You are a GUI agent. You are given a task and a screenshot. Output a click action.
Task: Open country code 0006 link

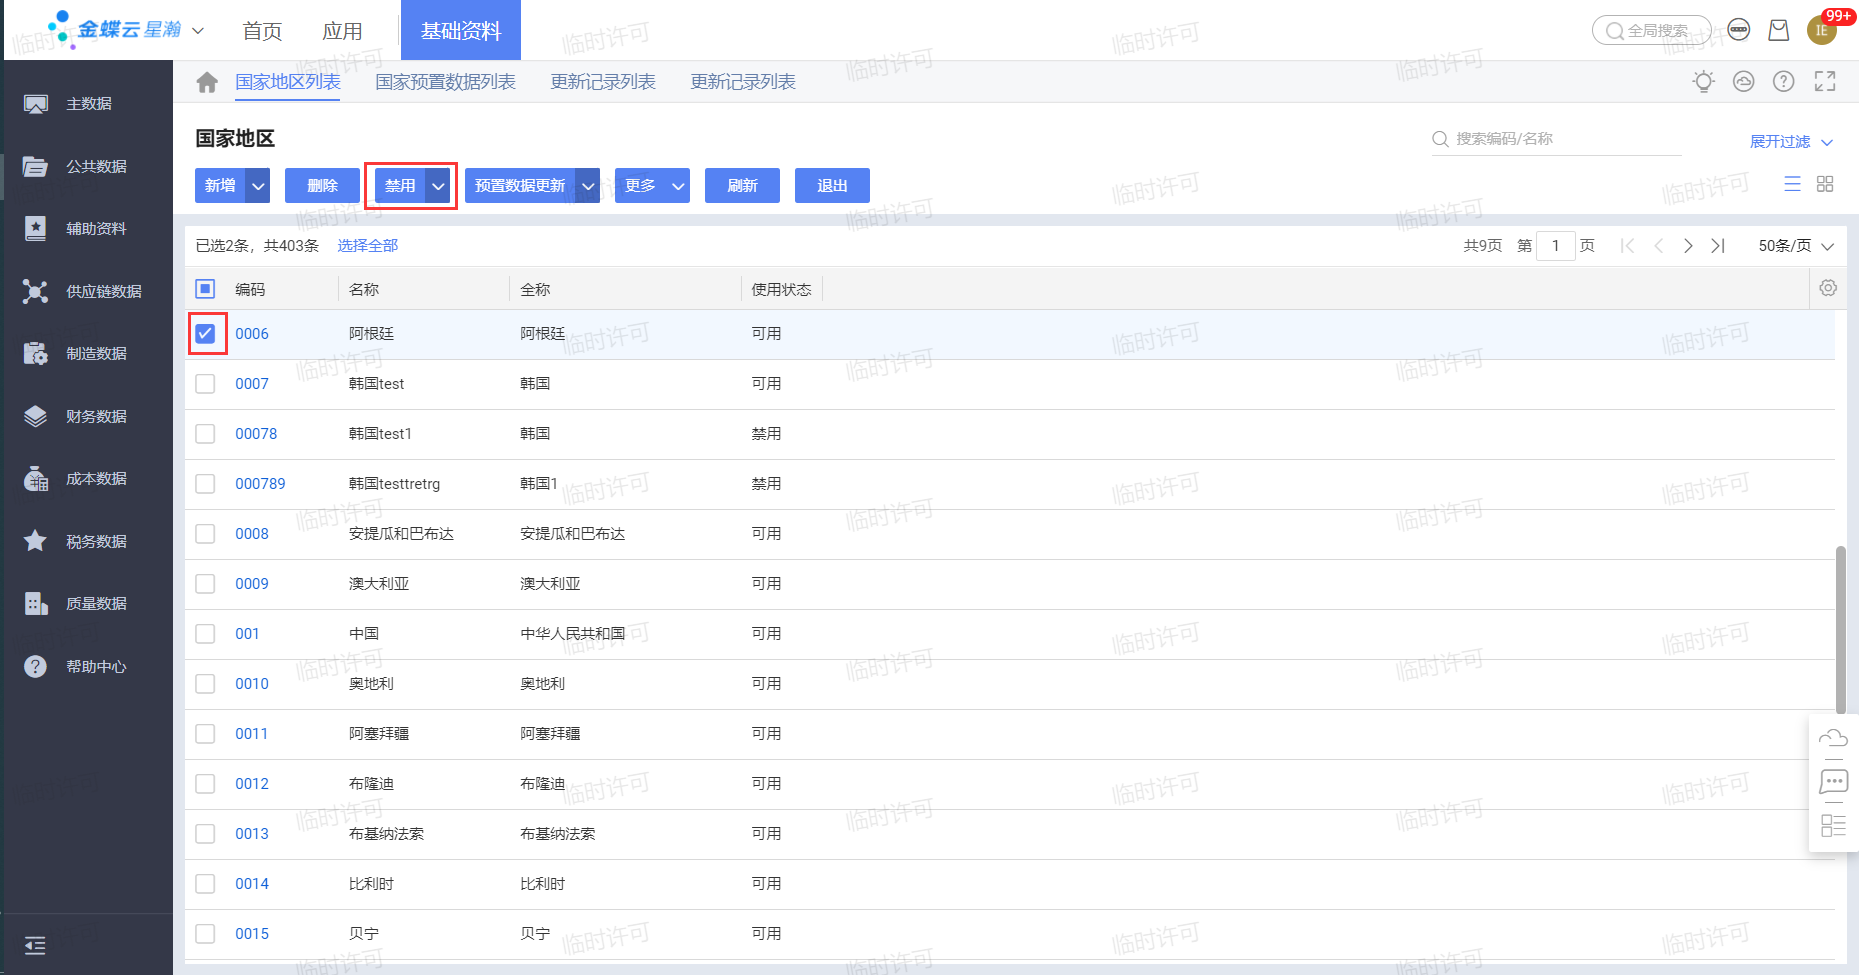tap(252, 334)
